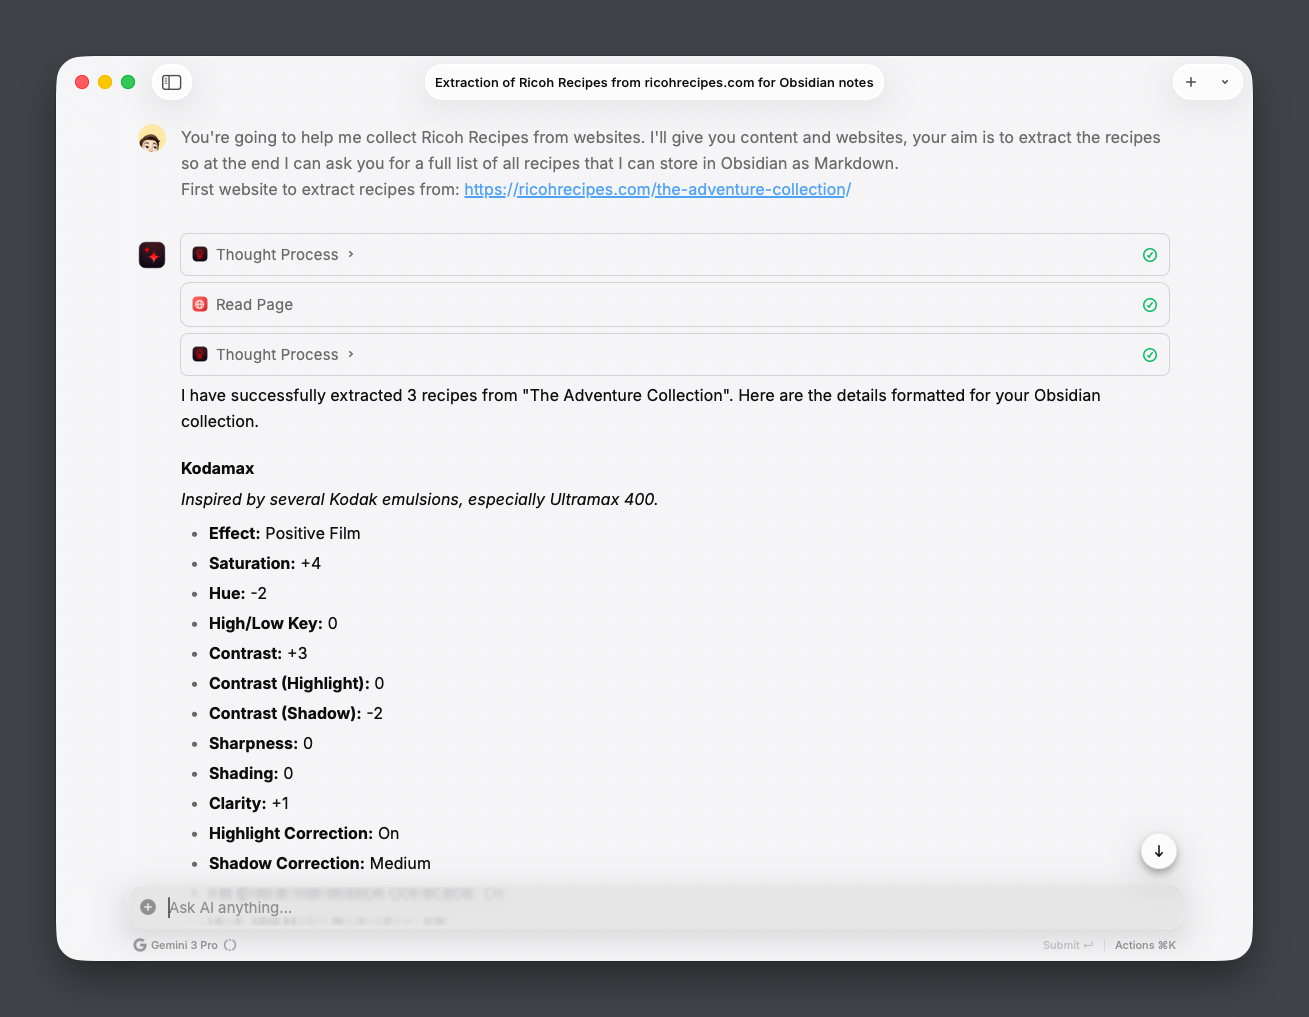Click the spinner icon next to Gemini 3 Pro
1309x1017 pixels.
230,945
